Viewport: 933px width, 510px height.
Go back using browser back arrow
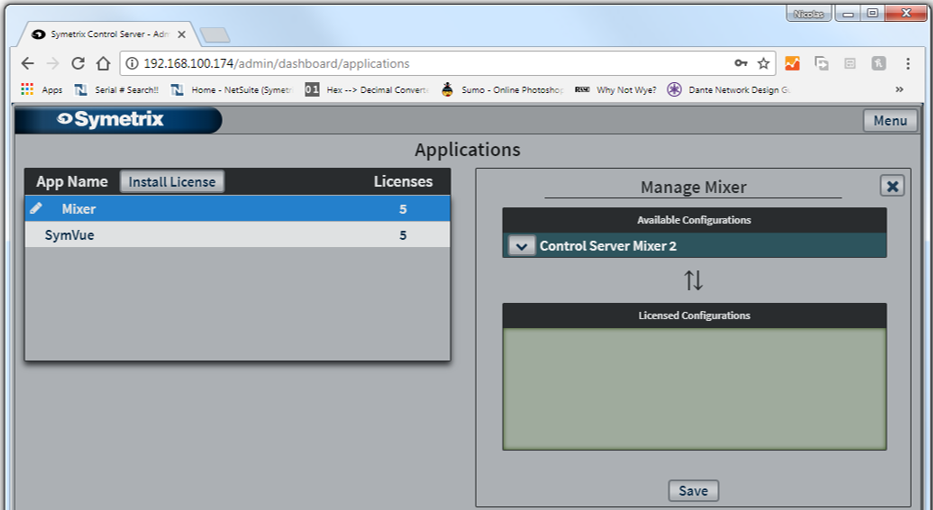pyautogui.click(x=27, y=63)
